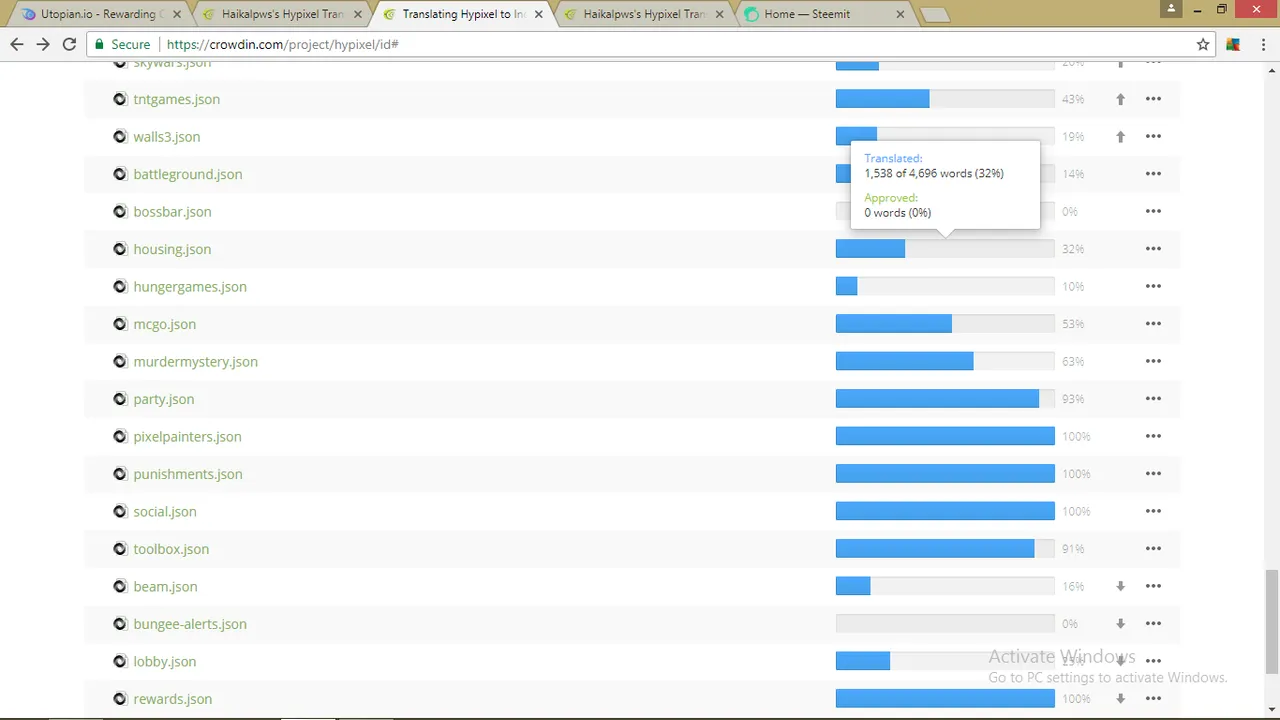Click the file icon beside rewards.json
1280x720 pixels.
pyautogui.click(x=120, y=699)
